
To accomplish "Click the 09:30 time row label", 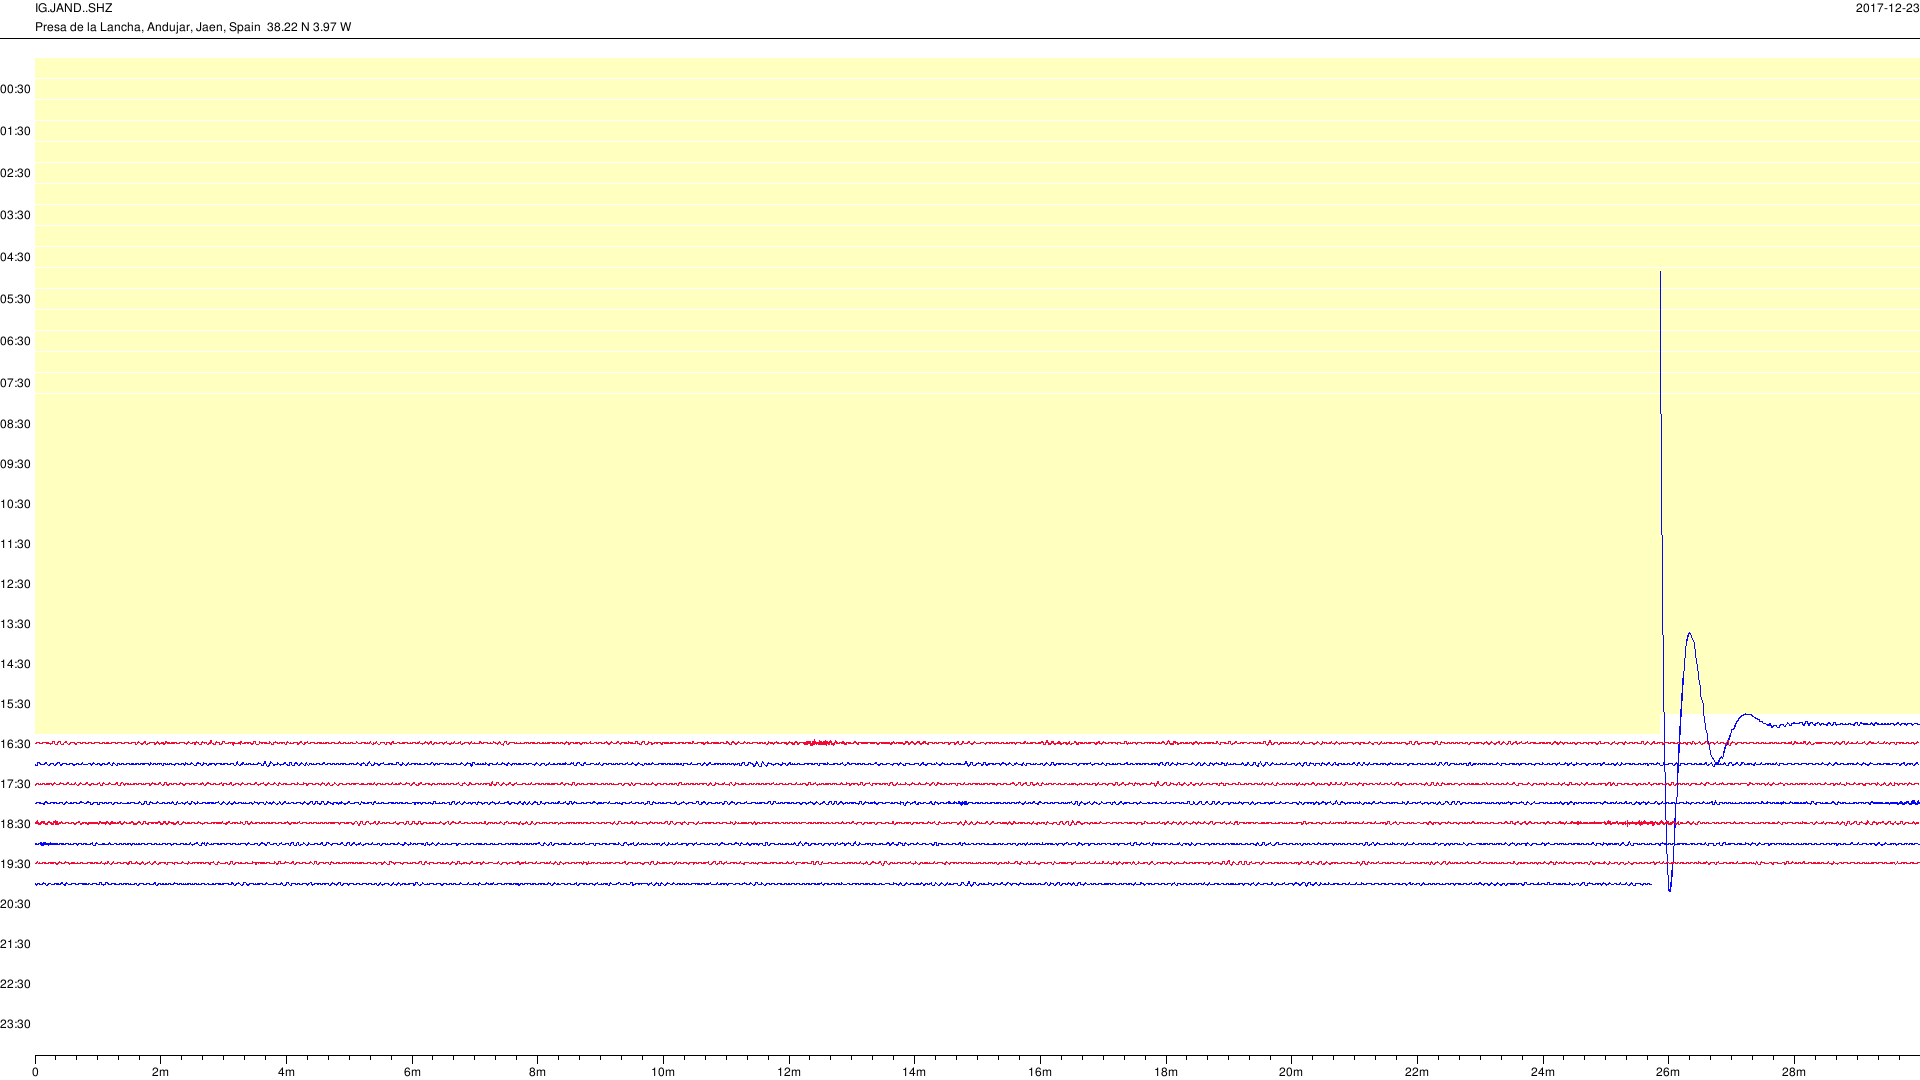I will pyautogui.click(x=15, y=464).
